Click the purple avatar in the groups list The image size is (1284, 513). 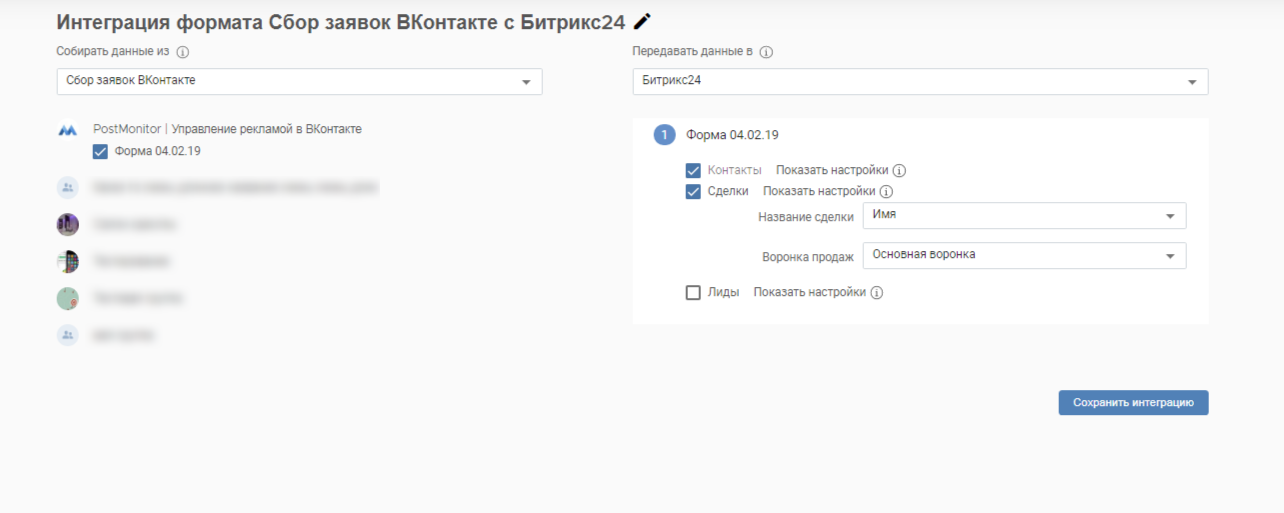pyautogui.click(x=68, y=224)
